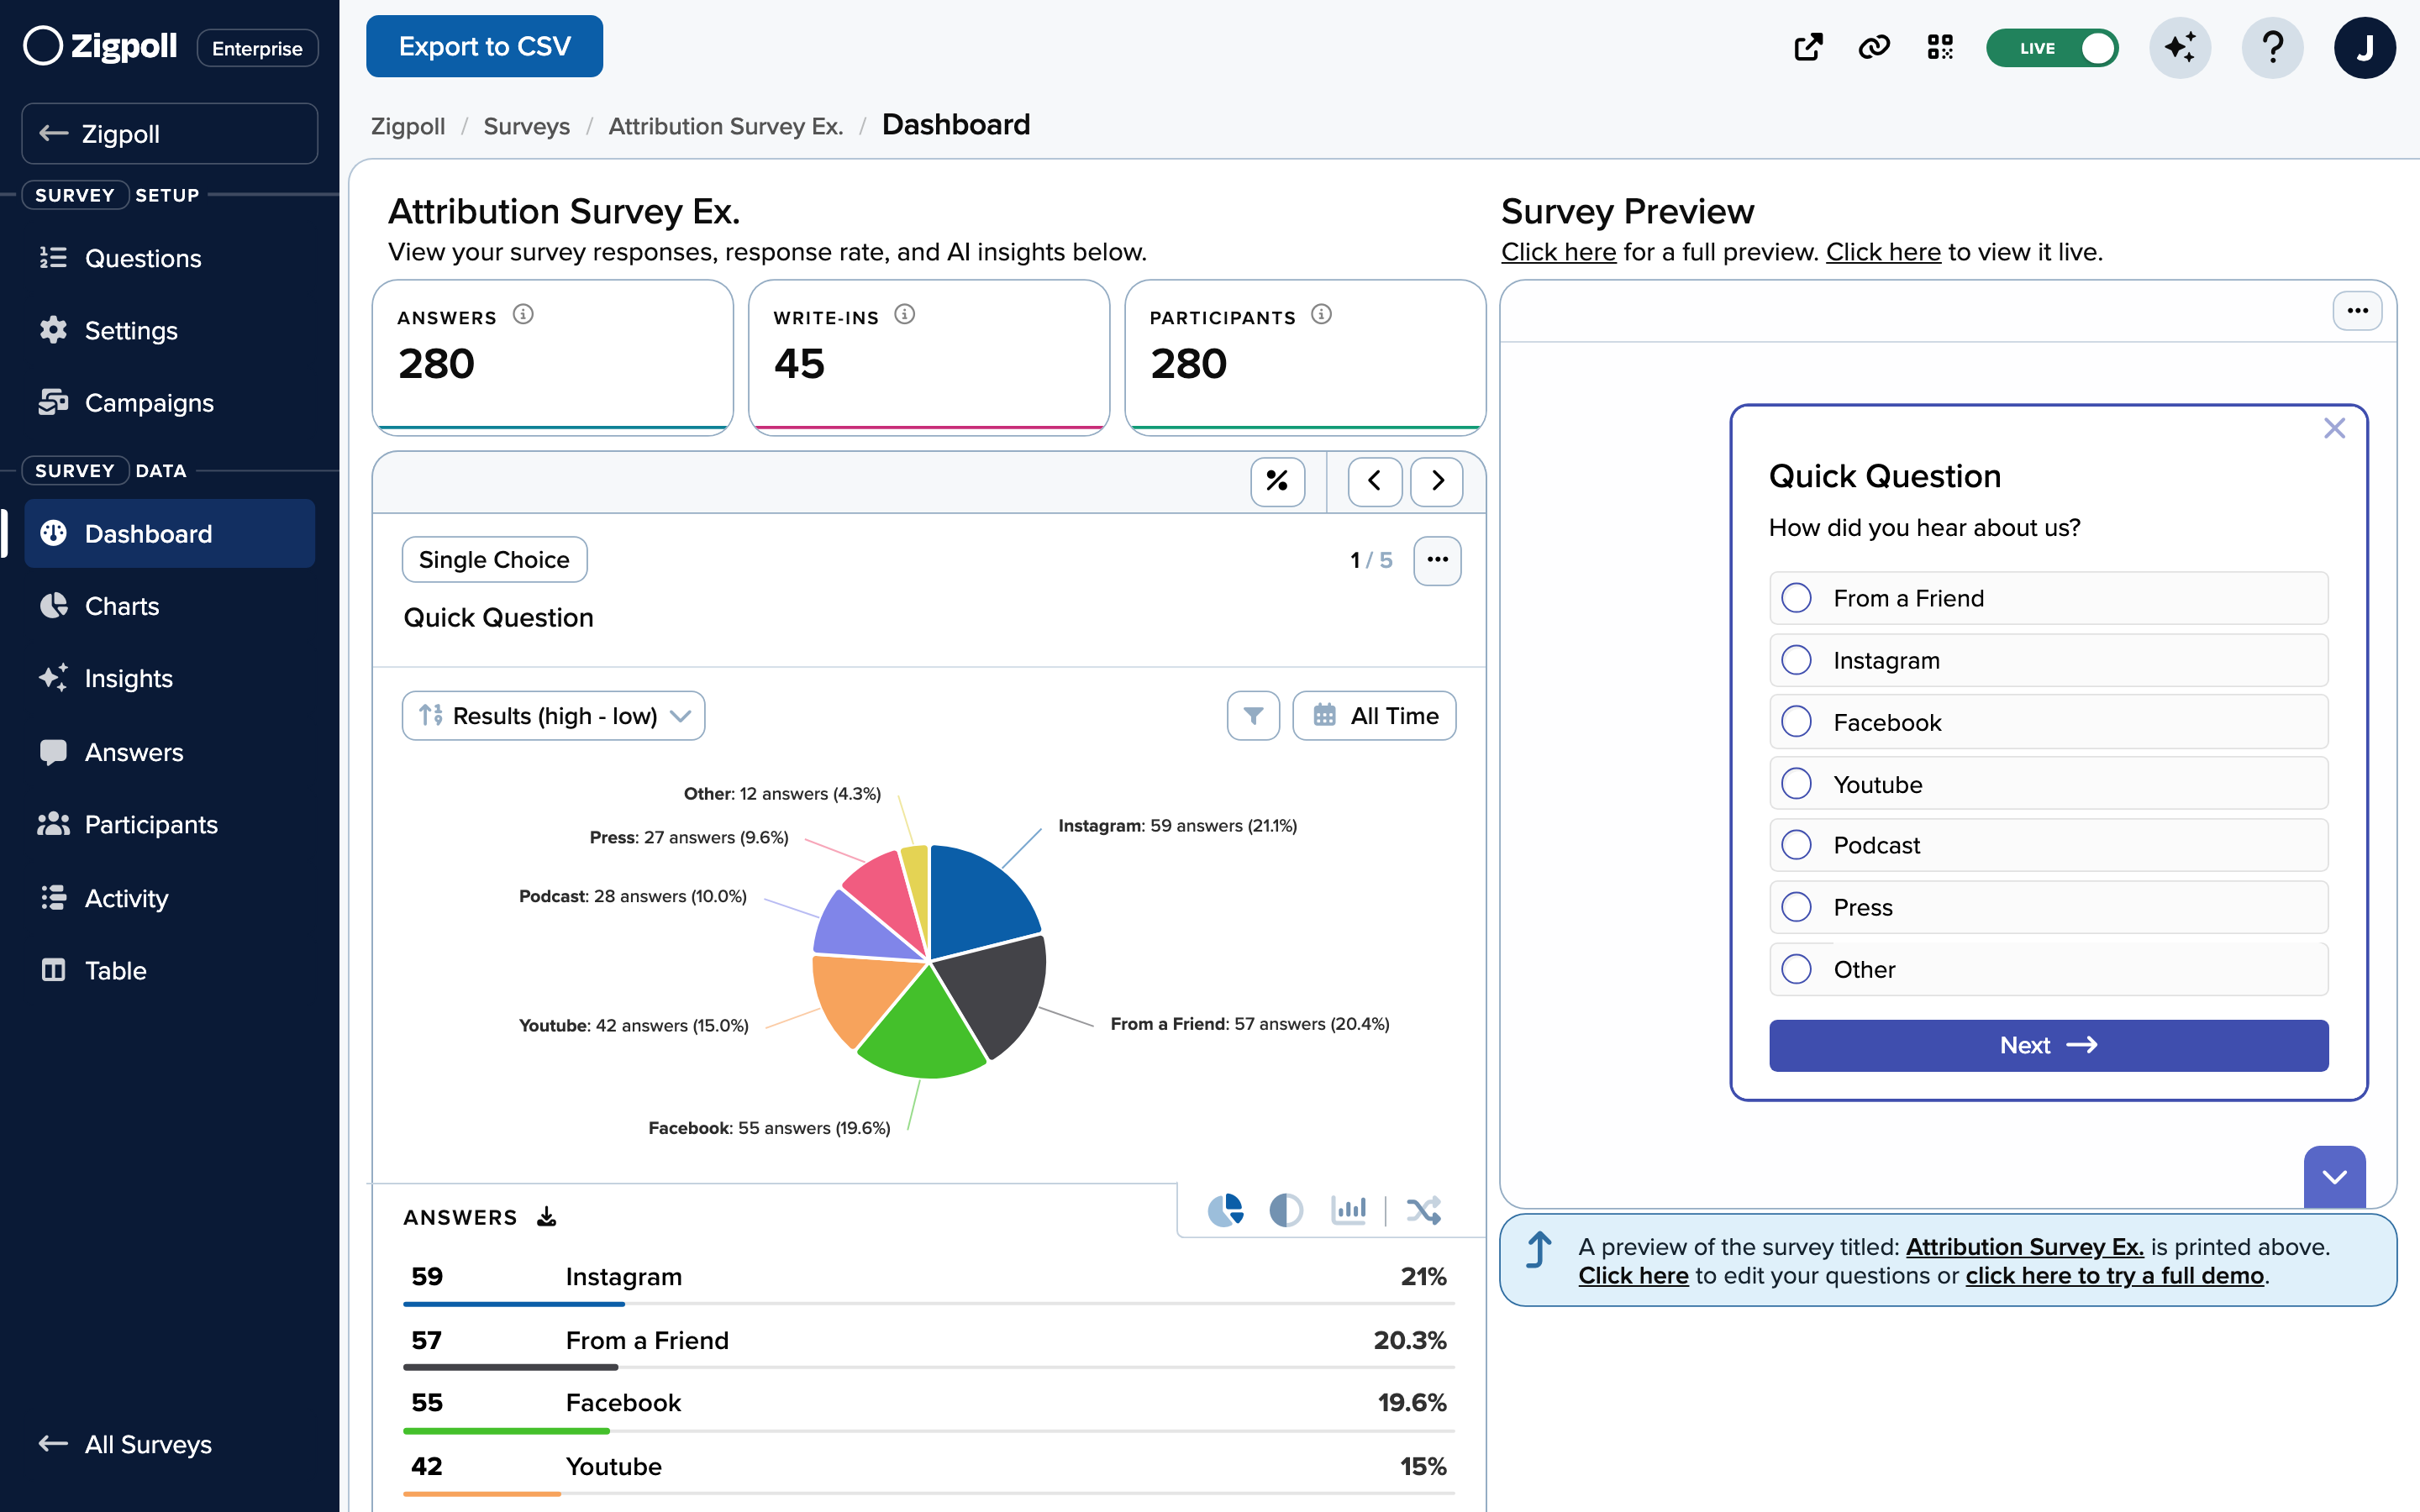
Task: Open the question card three-dot menu
Action: coord(1437,560)
